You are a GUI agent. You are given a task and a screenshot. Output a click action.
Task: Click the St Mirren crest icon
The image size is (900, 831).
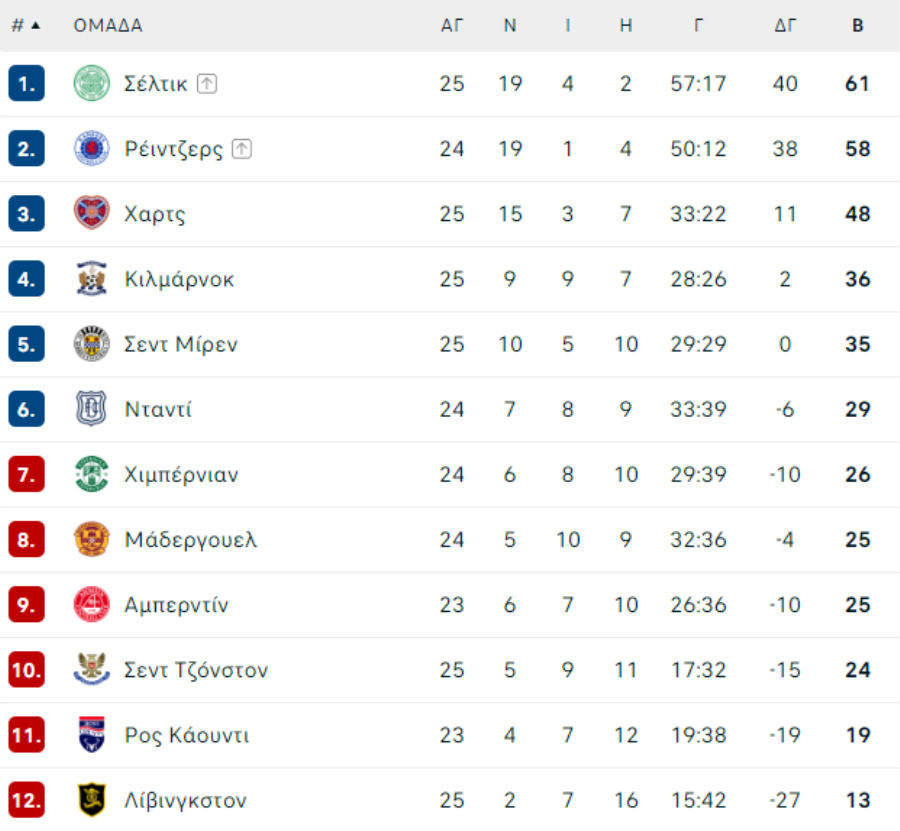92,344
